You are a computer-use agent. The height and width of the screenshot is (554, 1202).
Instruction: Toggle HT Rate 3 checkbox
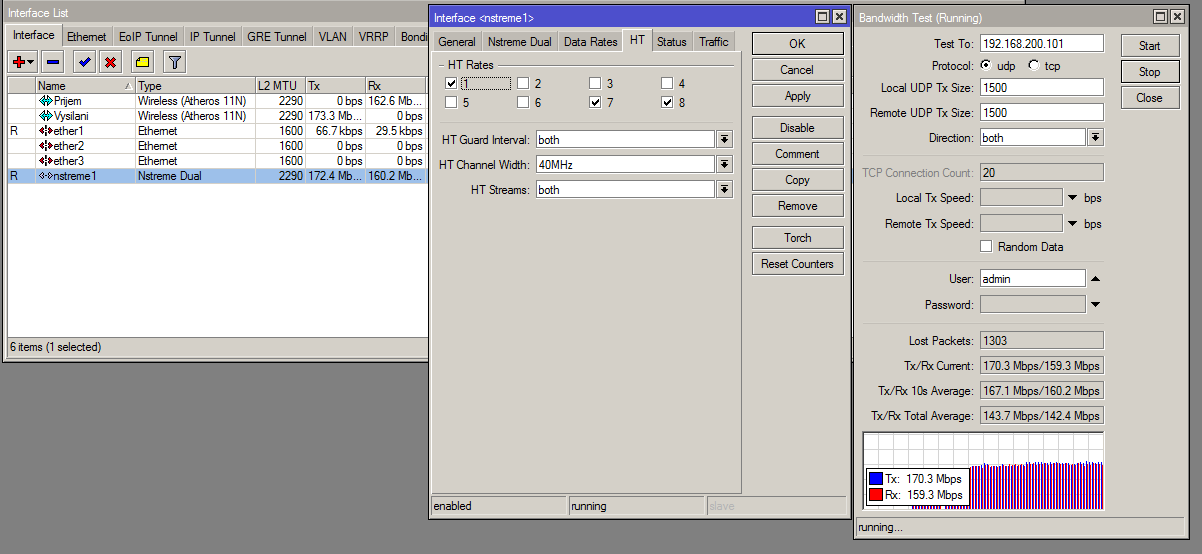tap(596, 84)
